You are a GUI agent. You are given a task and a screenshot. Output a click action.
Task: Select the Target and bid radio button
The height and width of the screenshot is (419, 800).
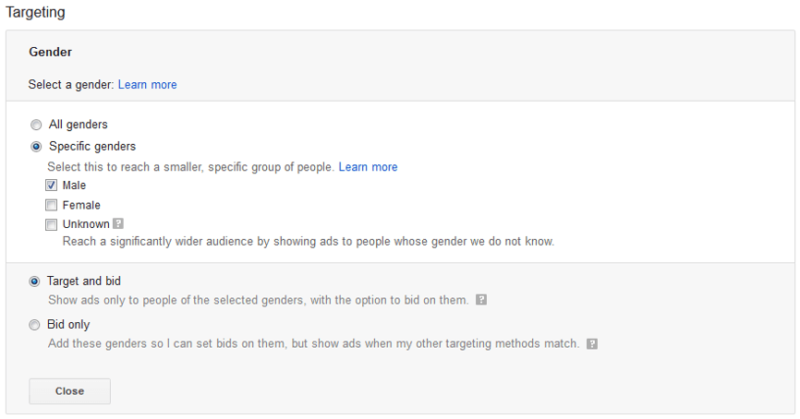tap(36, 281)
